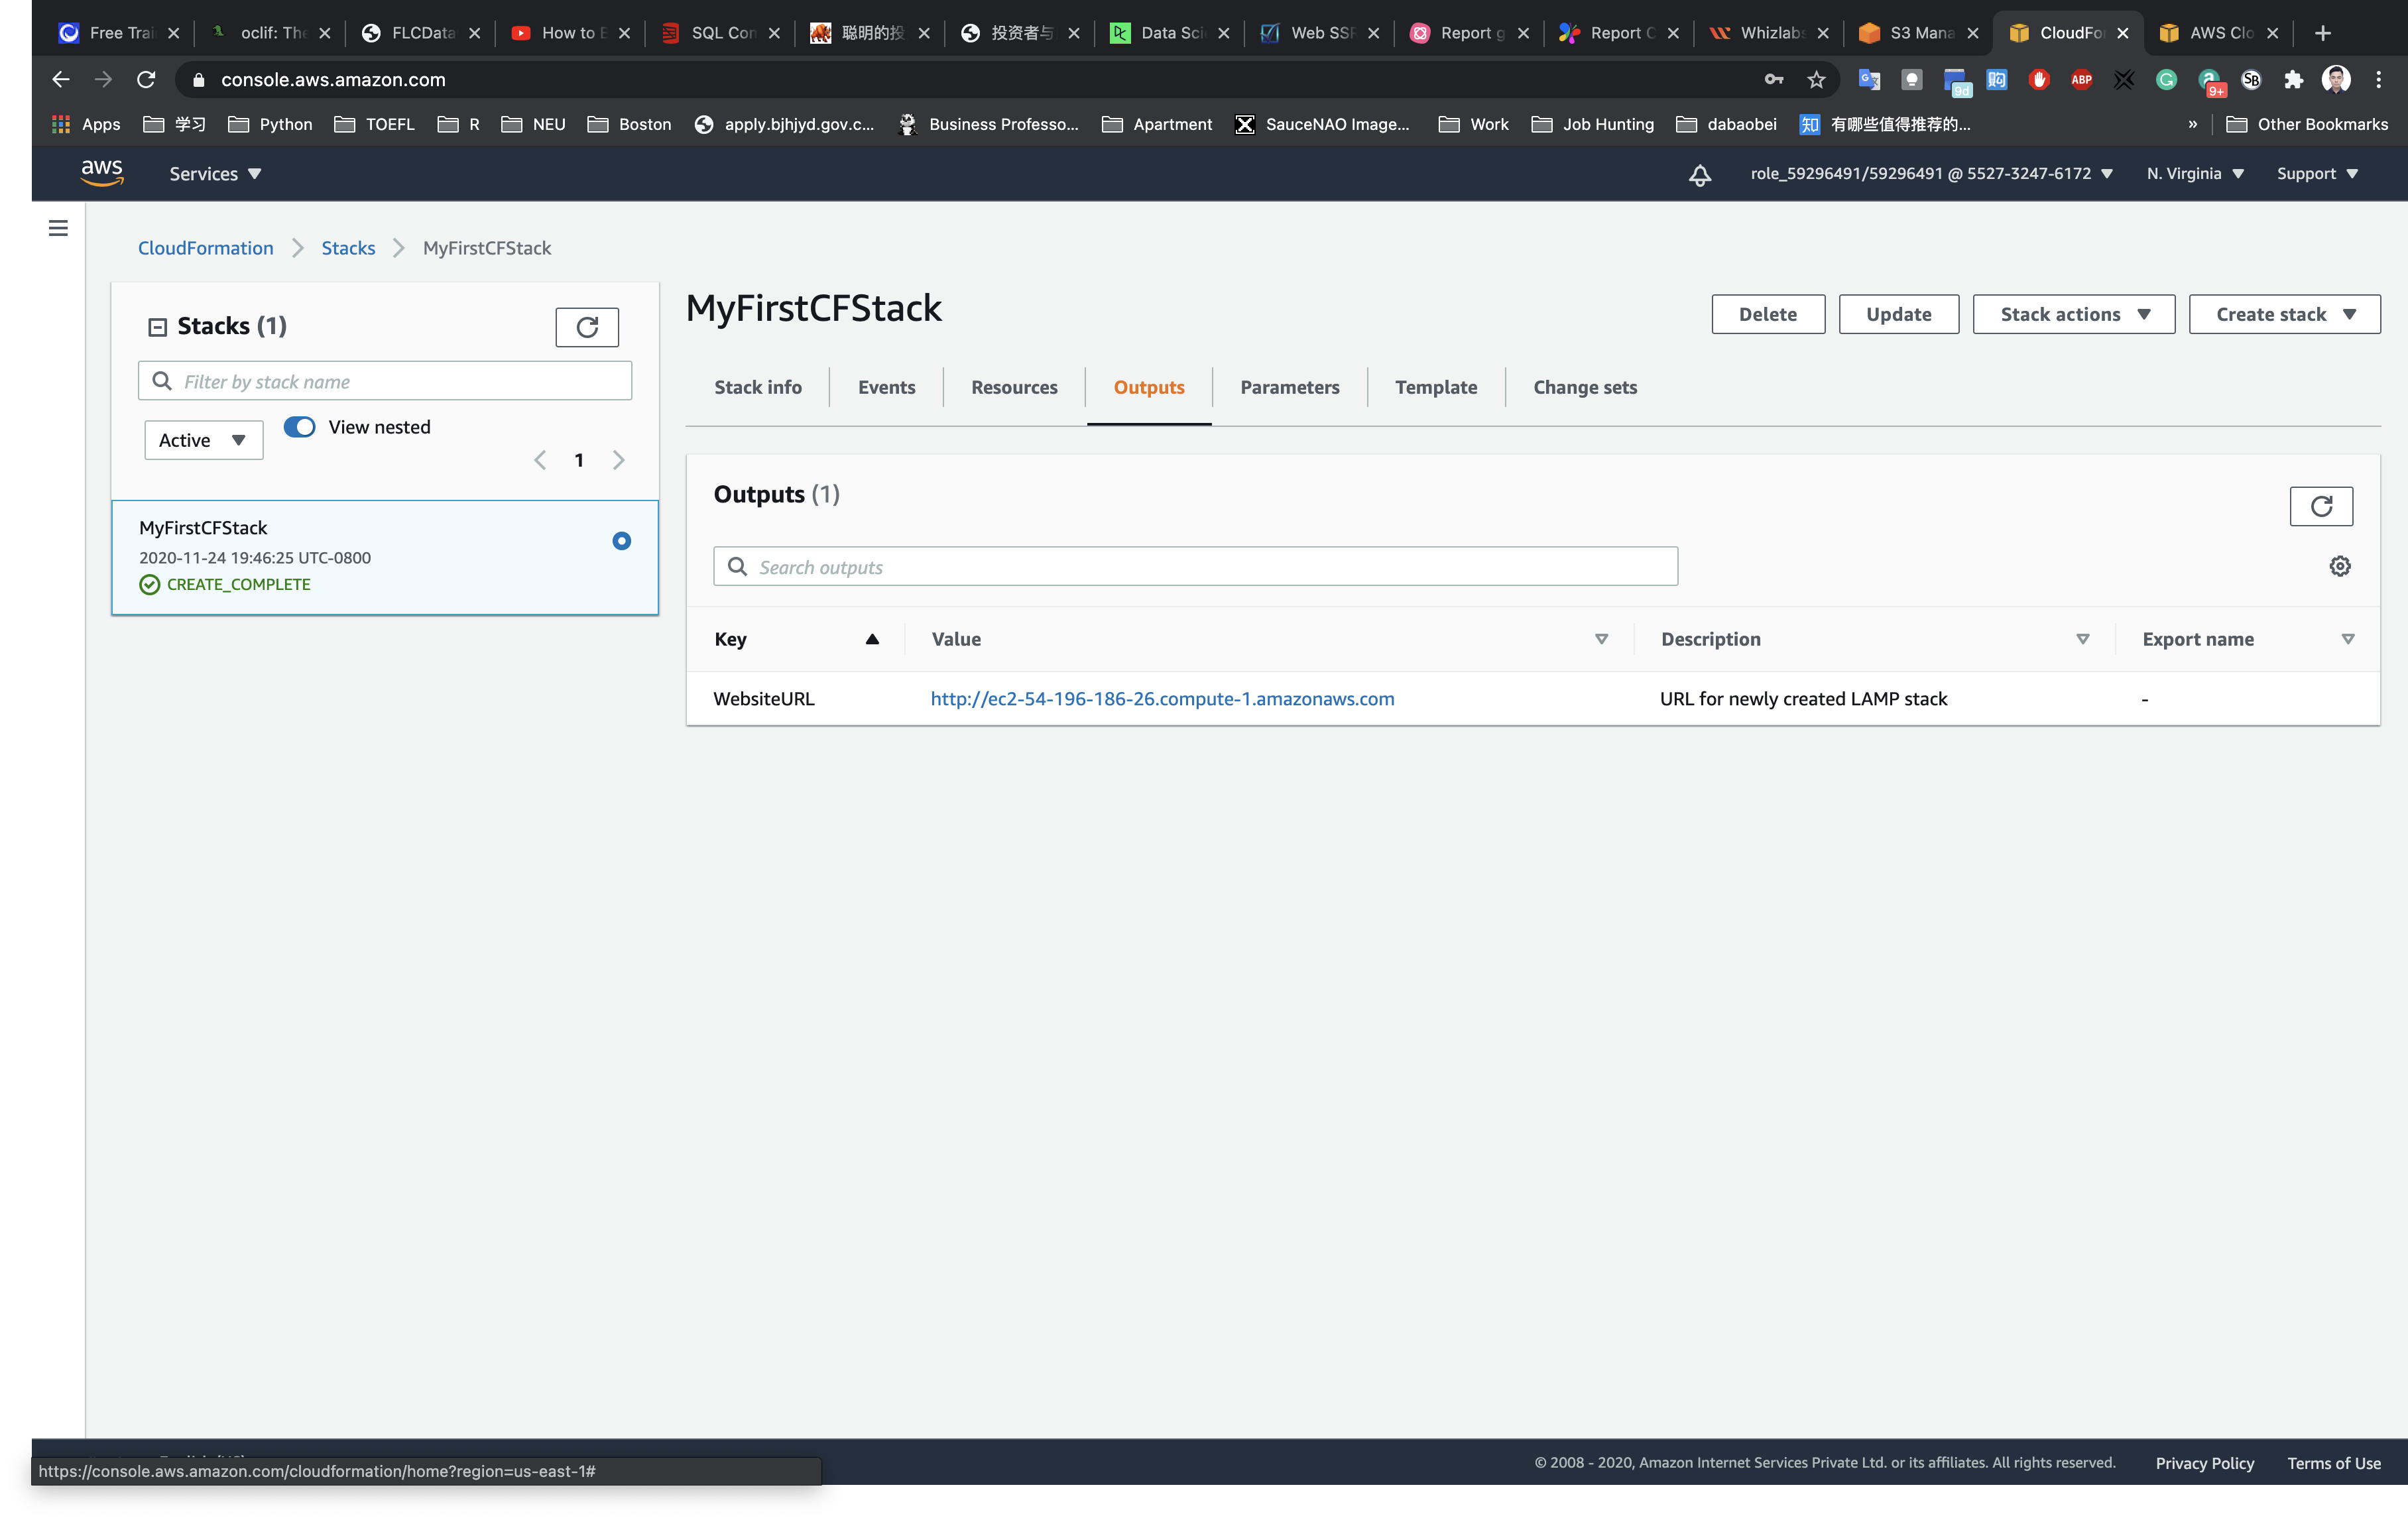
Task: Bookmark page with star icon
Action: (1816, 80)
